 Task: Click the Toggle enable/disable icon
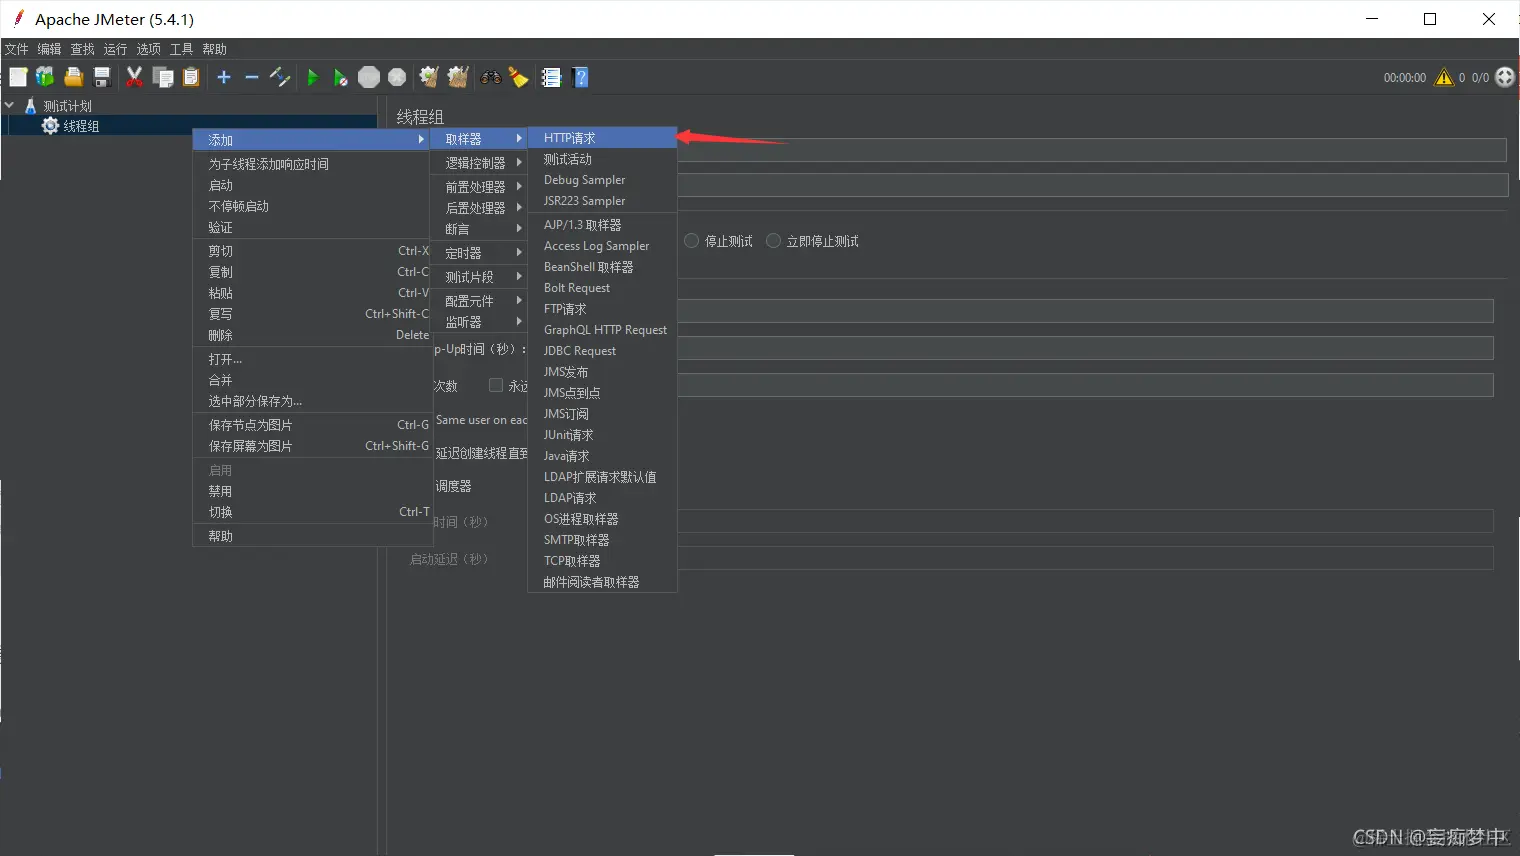click(280, 77)
